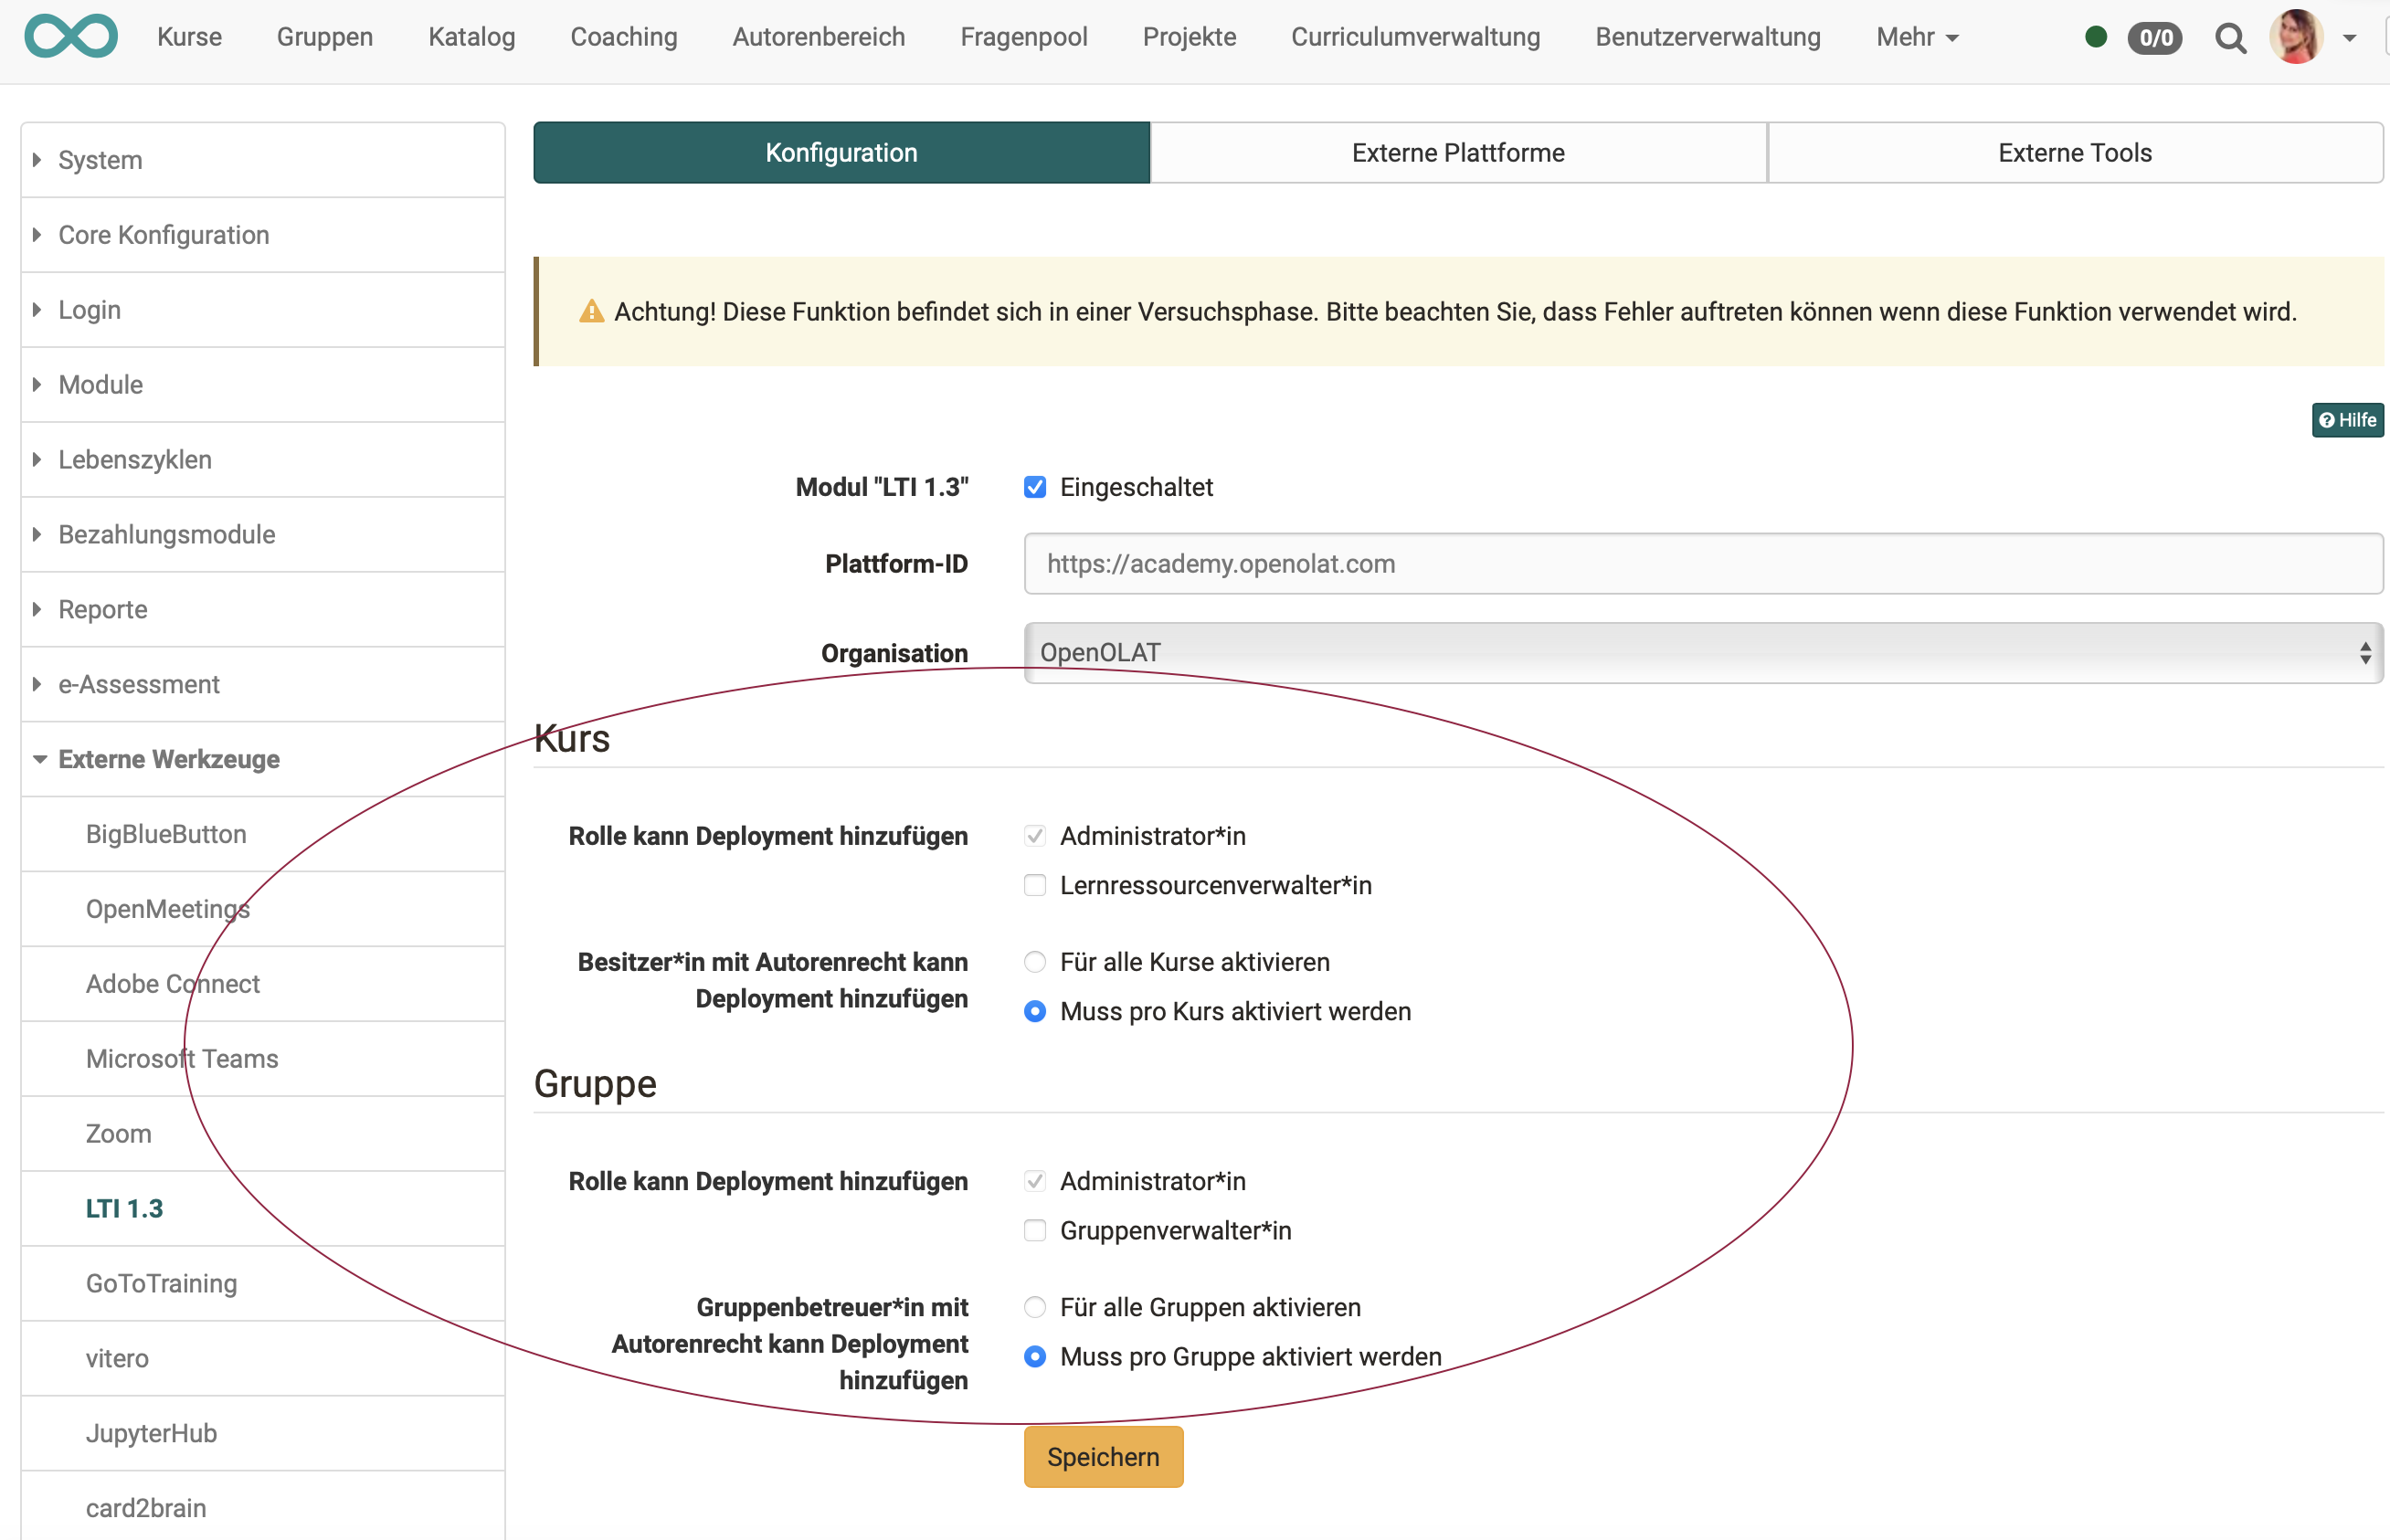
Task: Click the Speichern save button
Action: click(x=1103, y=1456)
